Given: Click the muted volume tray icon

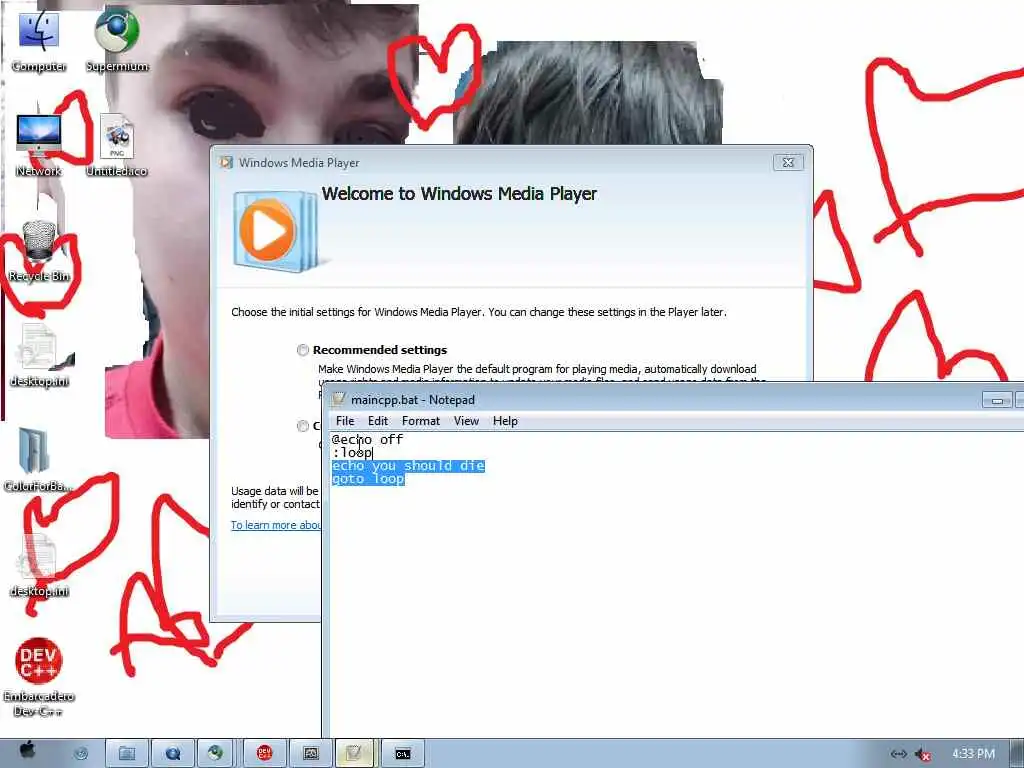Looking at the screenshot, I should point(923,754).
